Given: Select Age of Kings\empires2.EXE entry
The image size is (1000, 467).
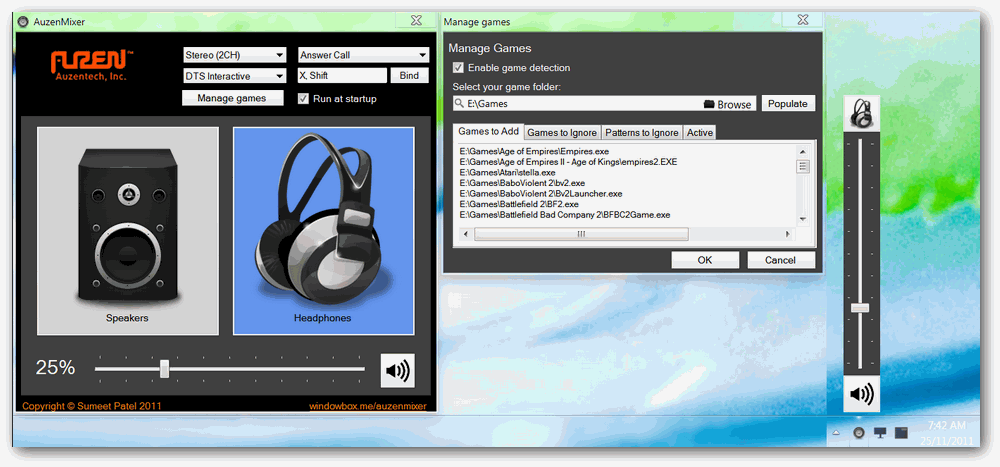Looking at the screenshot, I should click(568, 162).
